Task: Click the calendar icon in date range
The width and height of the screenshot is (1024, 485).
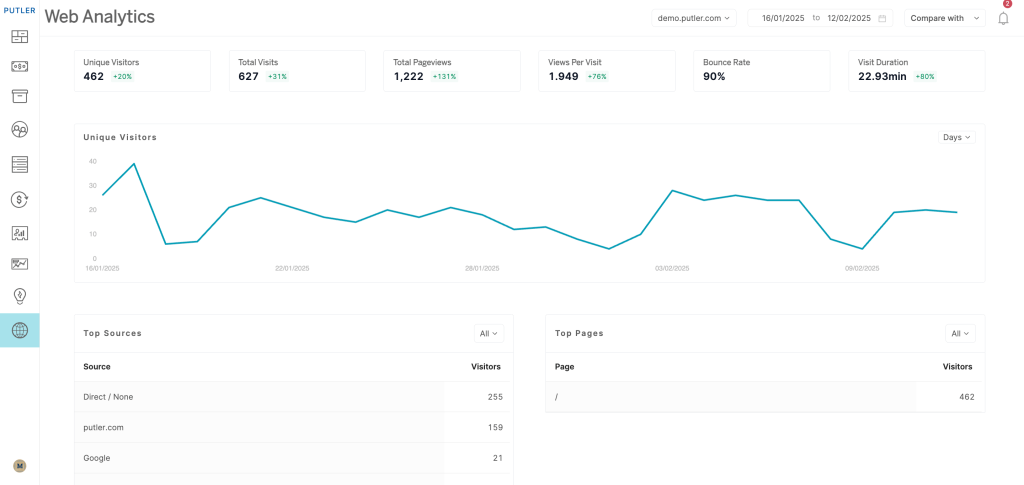Action: (882, 18)
